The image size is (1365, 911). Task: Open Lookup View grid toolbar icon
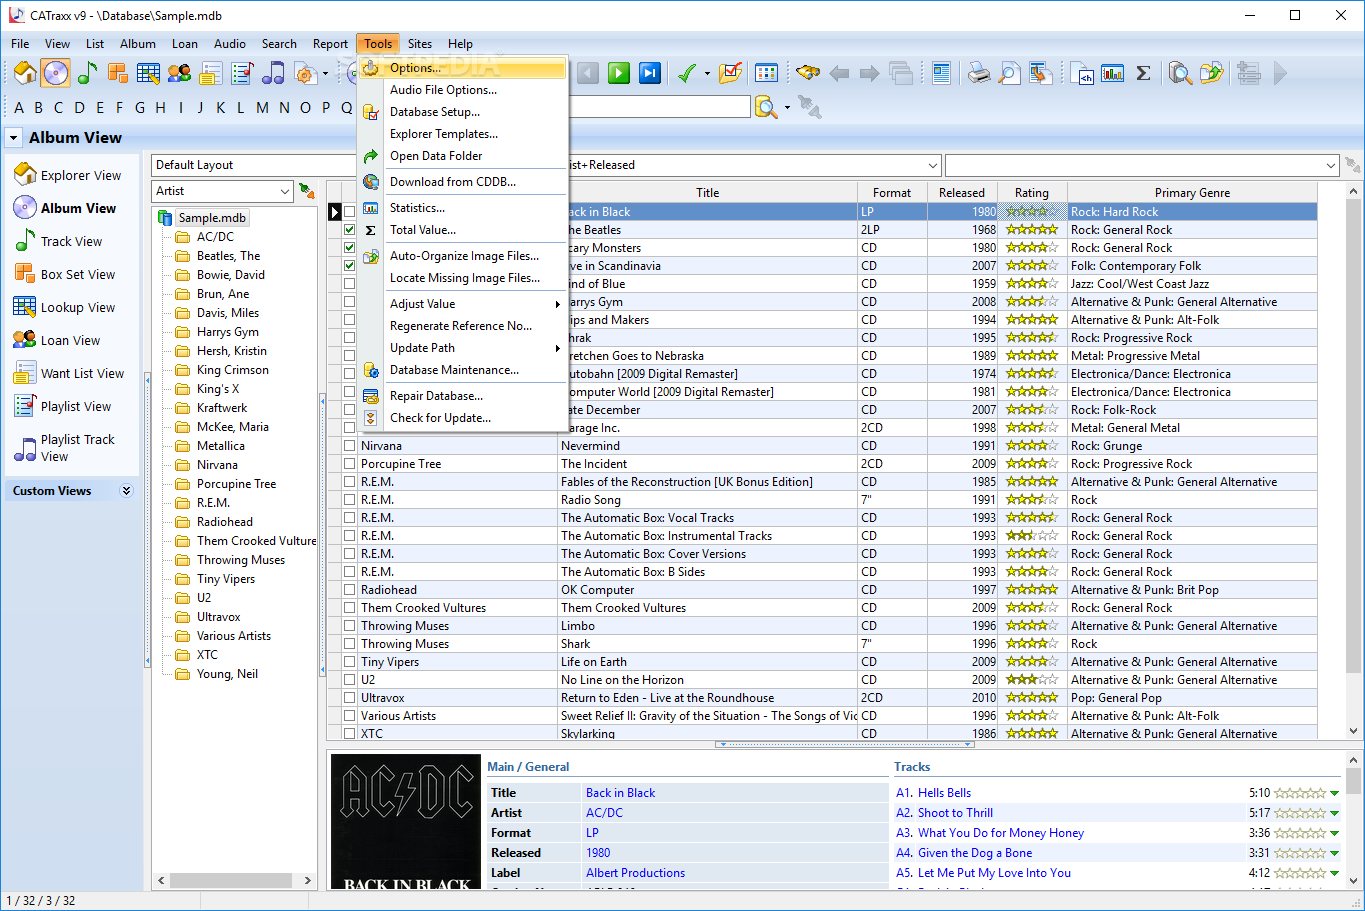tap(148, 73)
